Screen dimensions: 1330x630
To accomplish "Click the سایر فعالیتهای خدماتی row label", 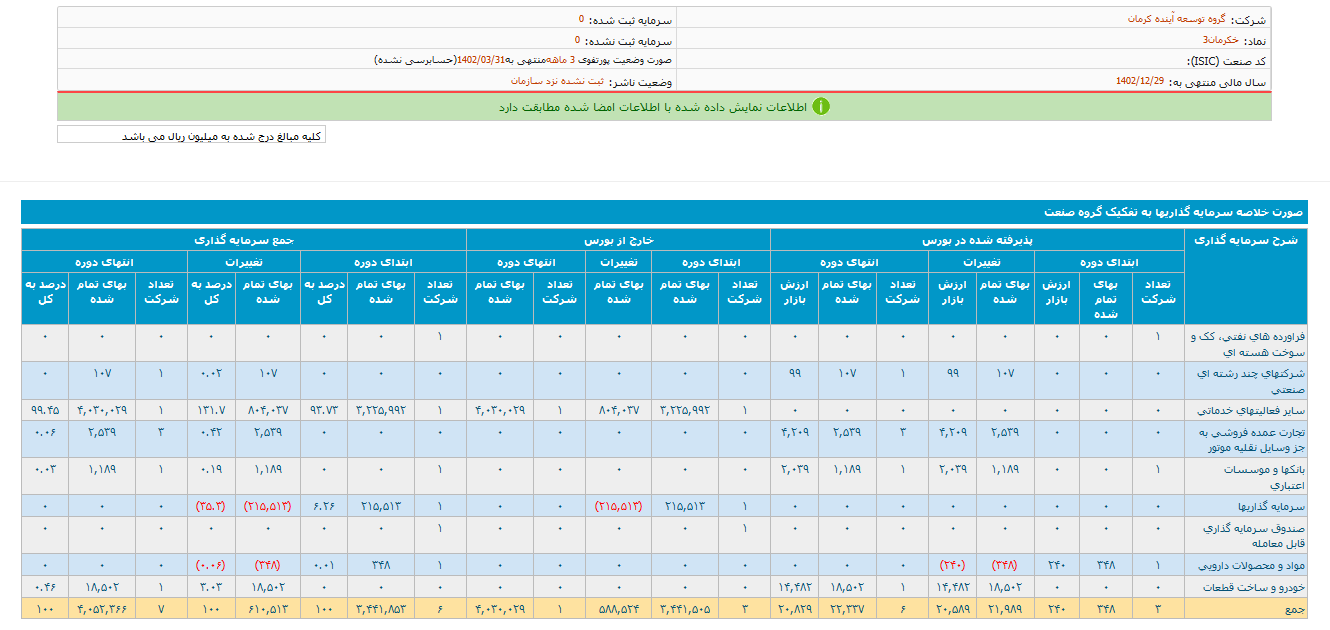I will (1249, 411).
